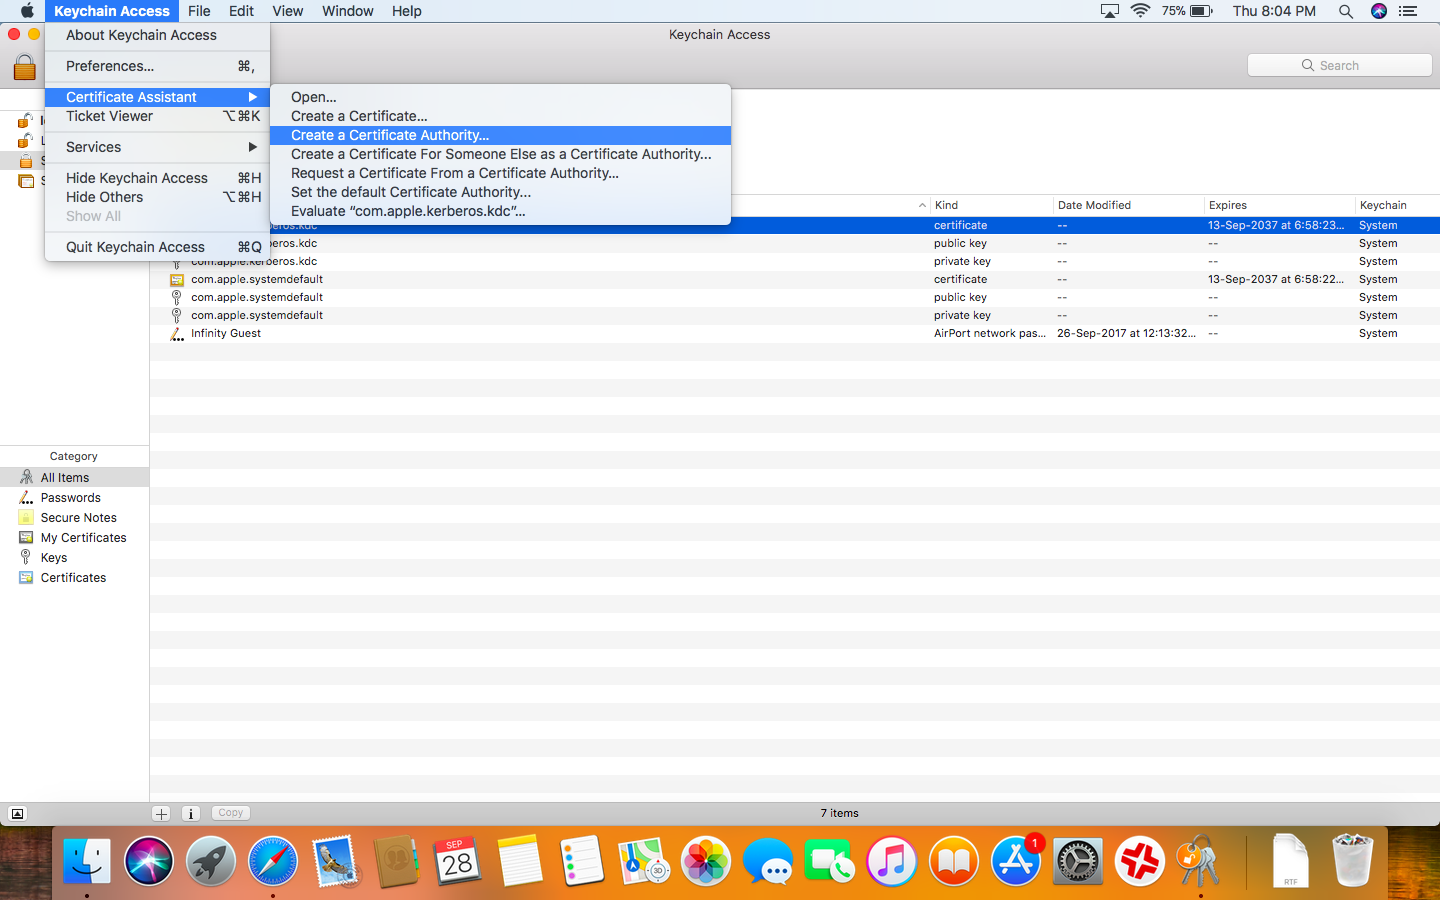Screen dimensions: 1440x900
Task: Choose Hide Others in the menu
Action: (x=157, y=197)
